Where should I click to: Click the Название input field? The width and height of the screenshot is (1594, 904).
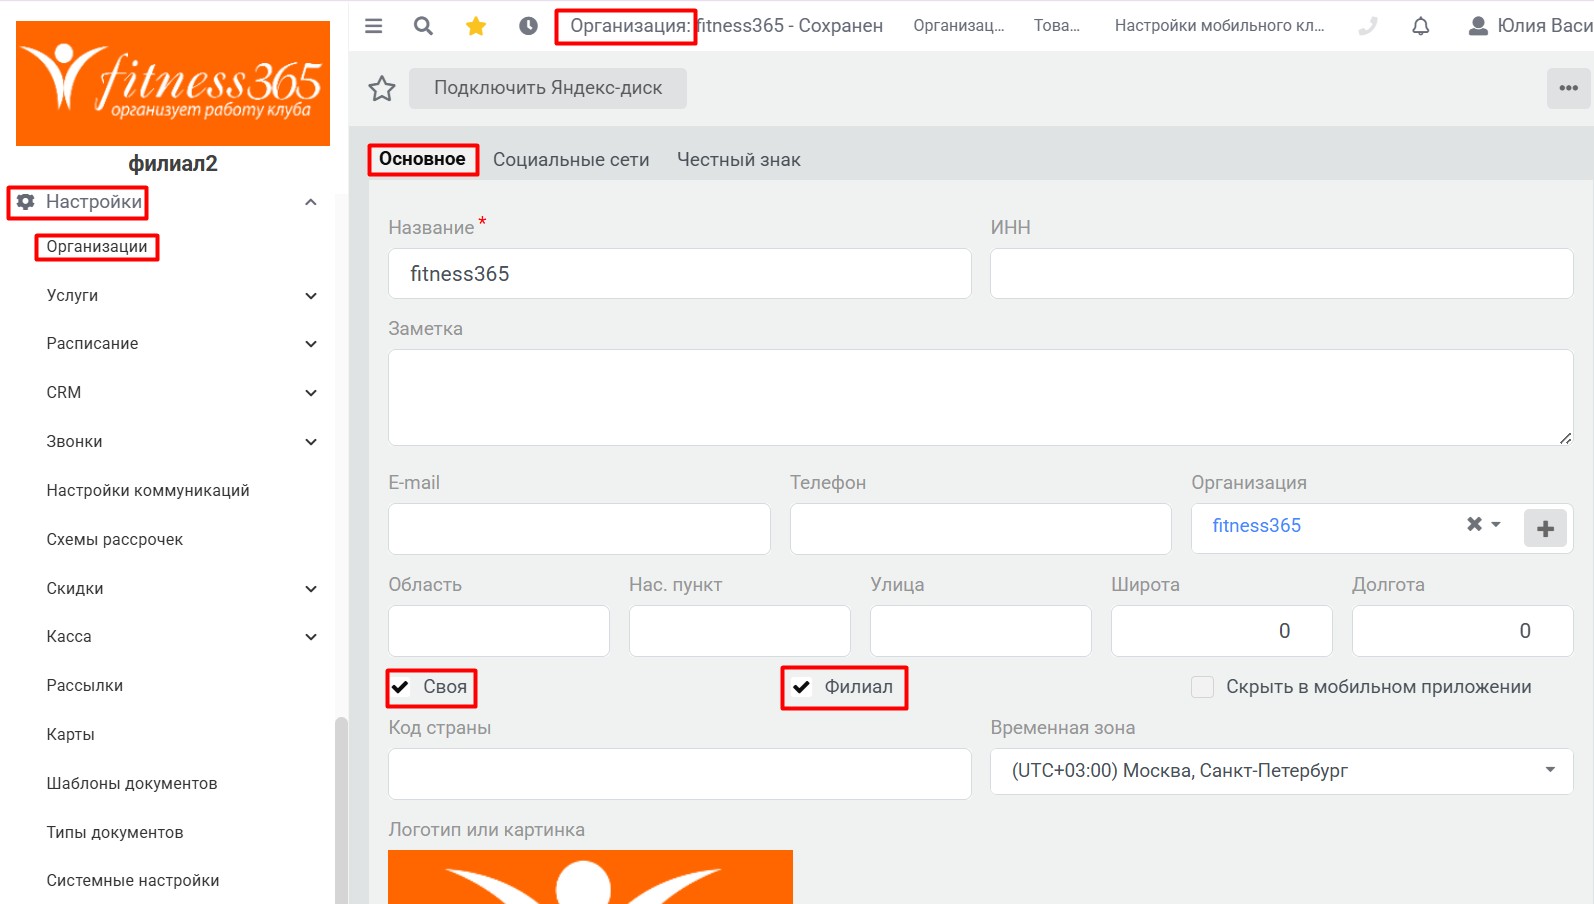click(680, 273)
